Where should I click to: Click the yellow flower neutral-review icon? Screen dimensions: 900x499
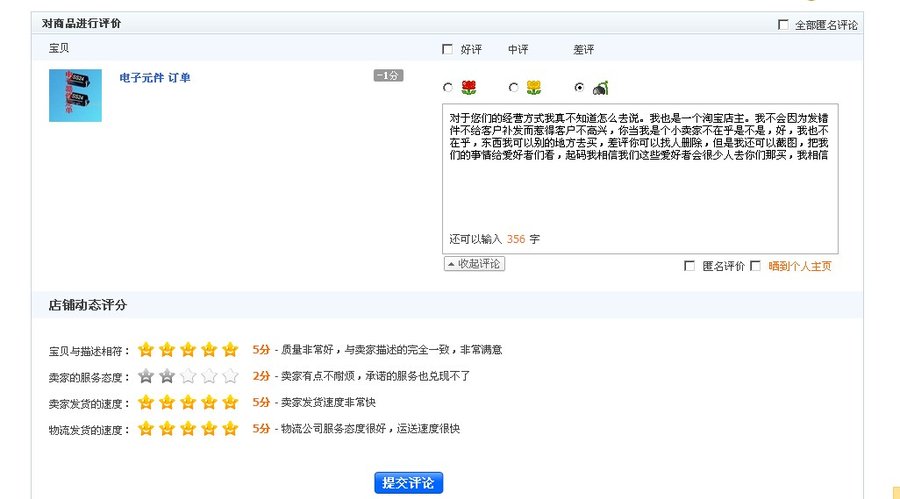click(534, 88)
